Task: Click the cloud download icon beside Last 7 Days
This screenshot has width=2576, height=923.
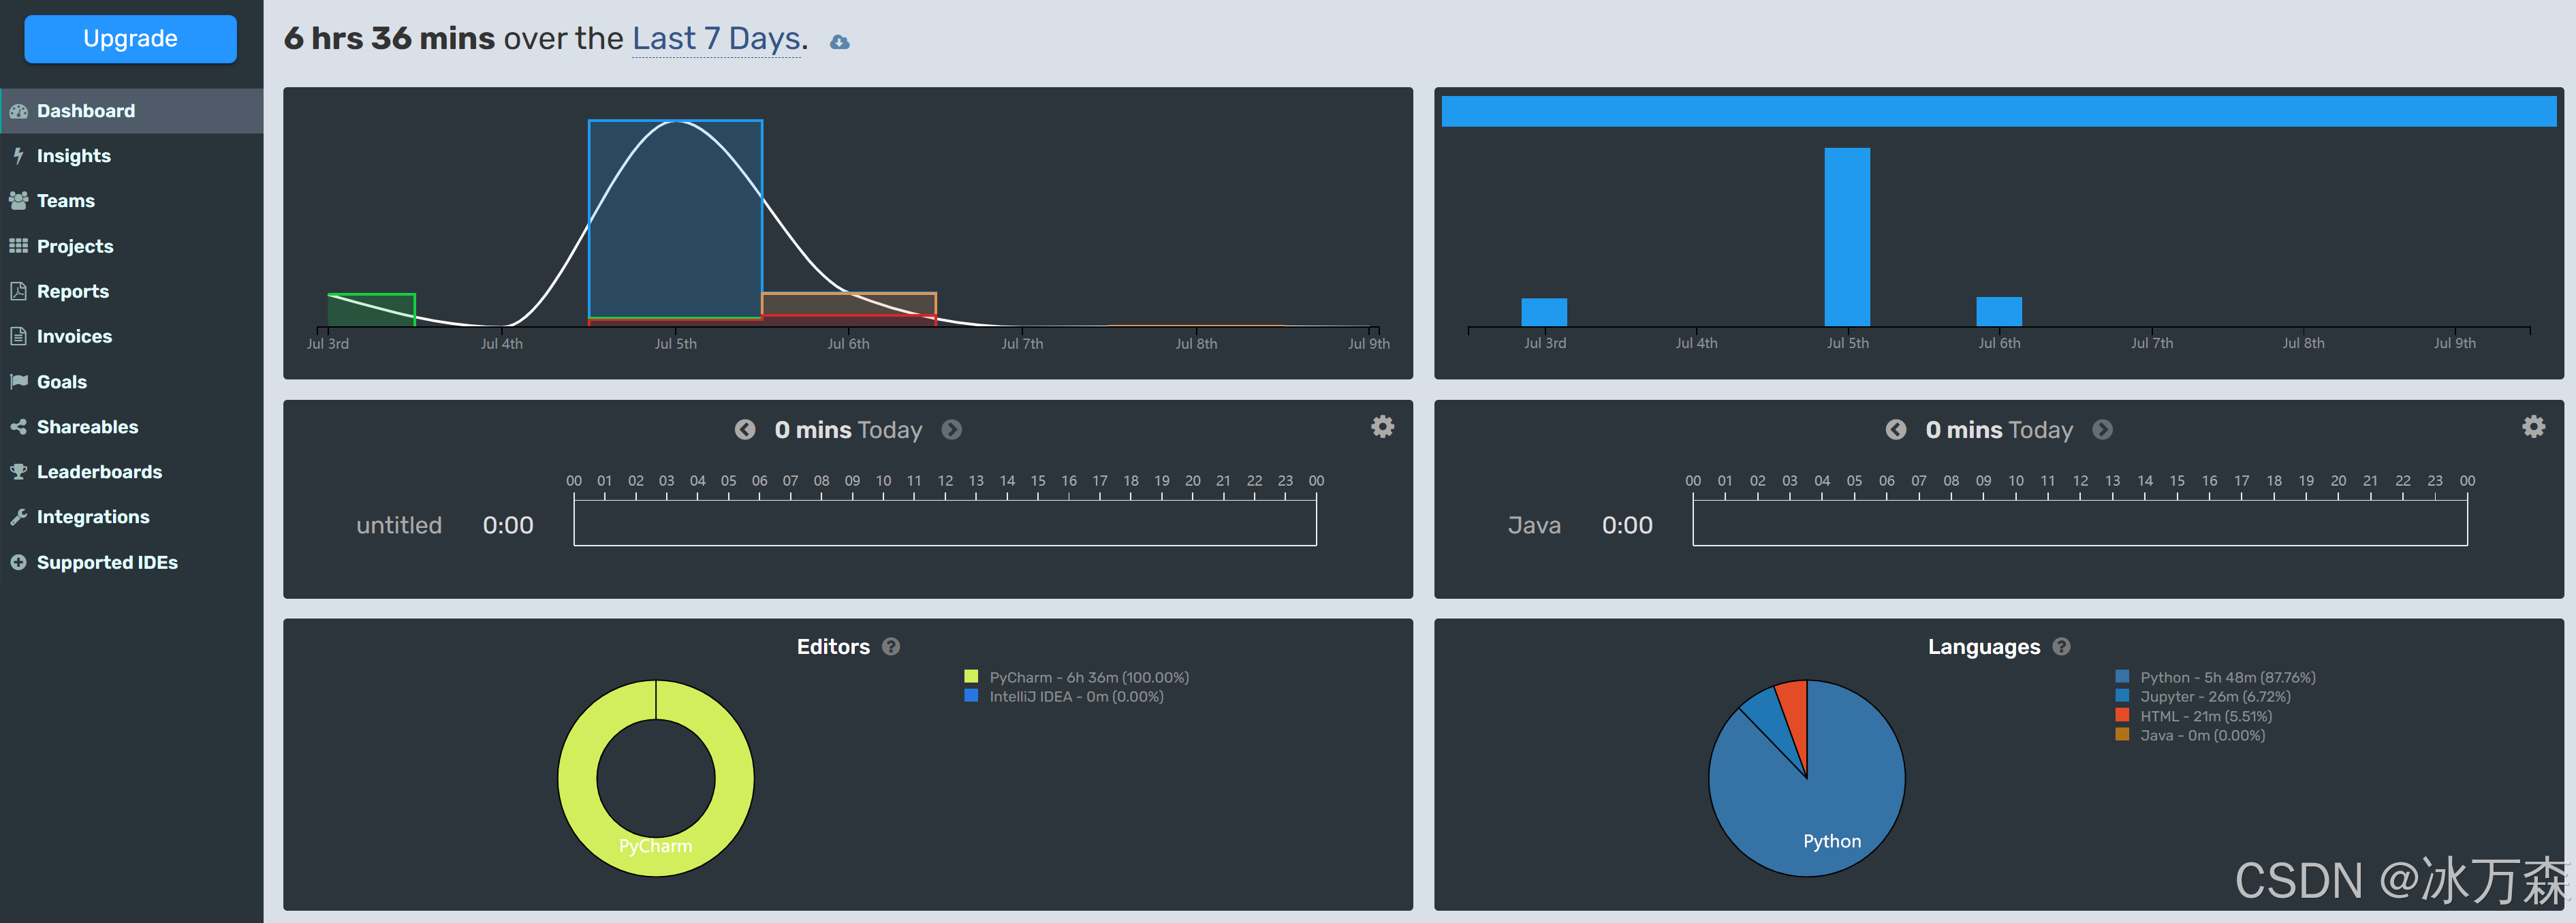Action: [x=840, y=42]
